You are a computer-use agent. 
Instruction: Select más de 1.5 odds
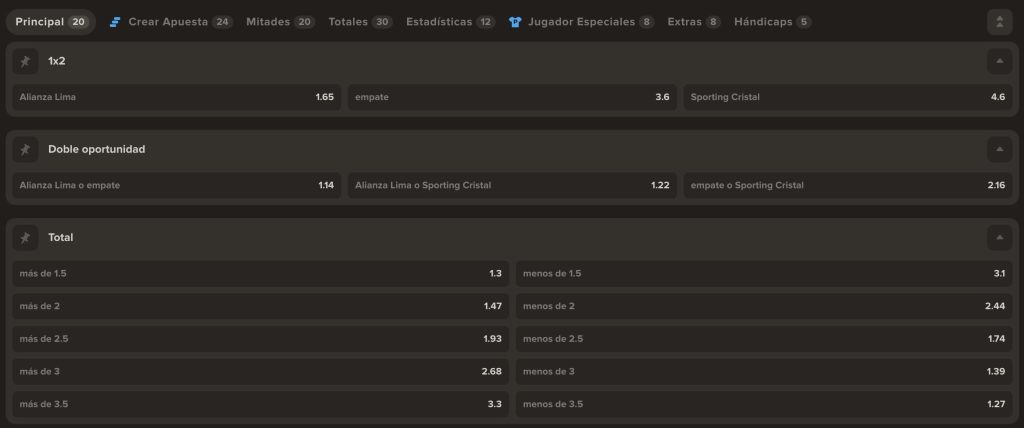tap(261, 274)
